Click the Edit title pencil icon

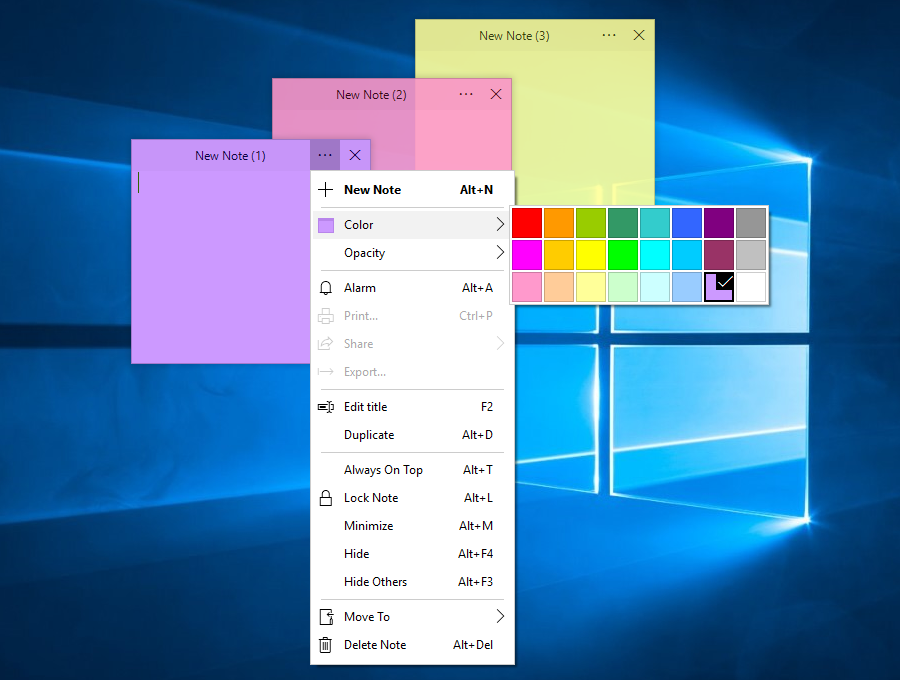point(325,407)
